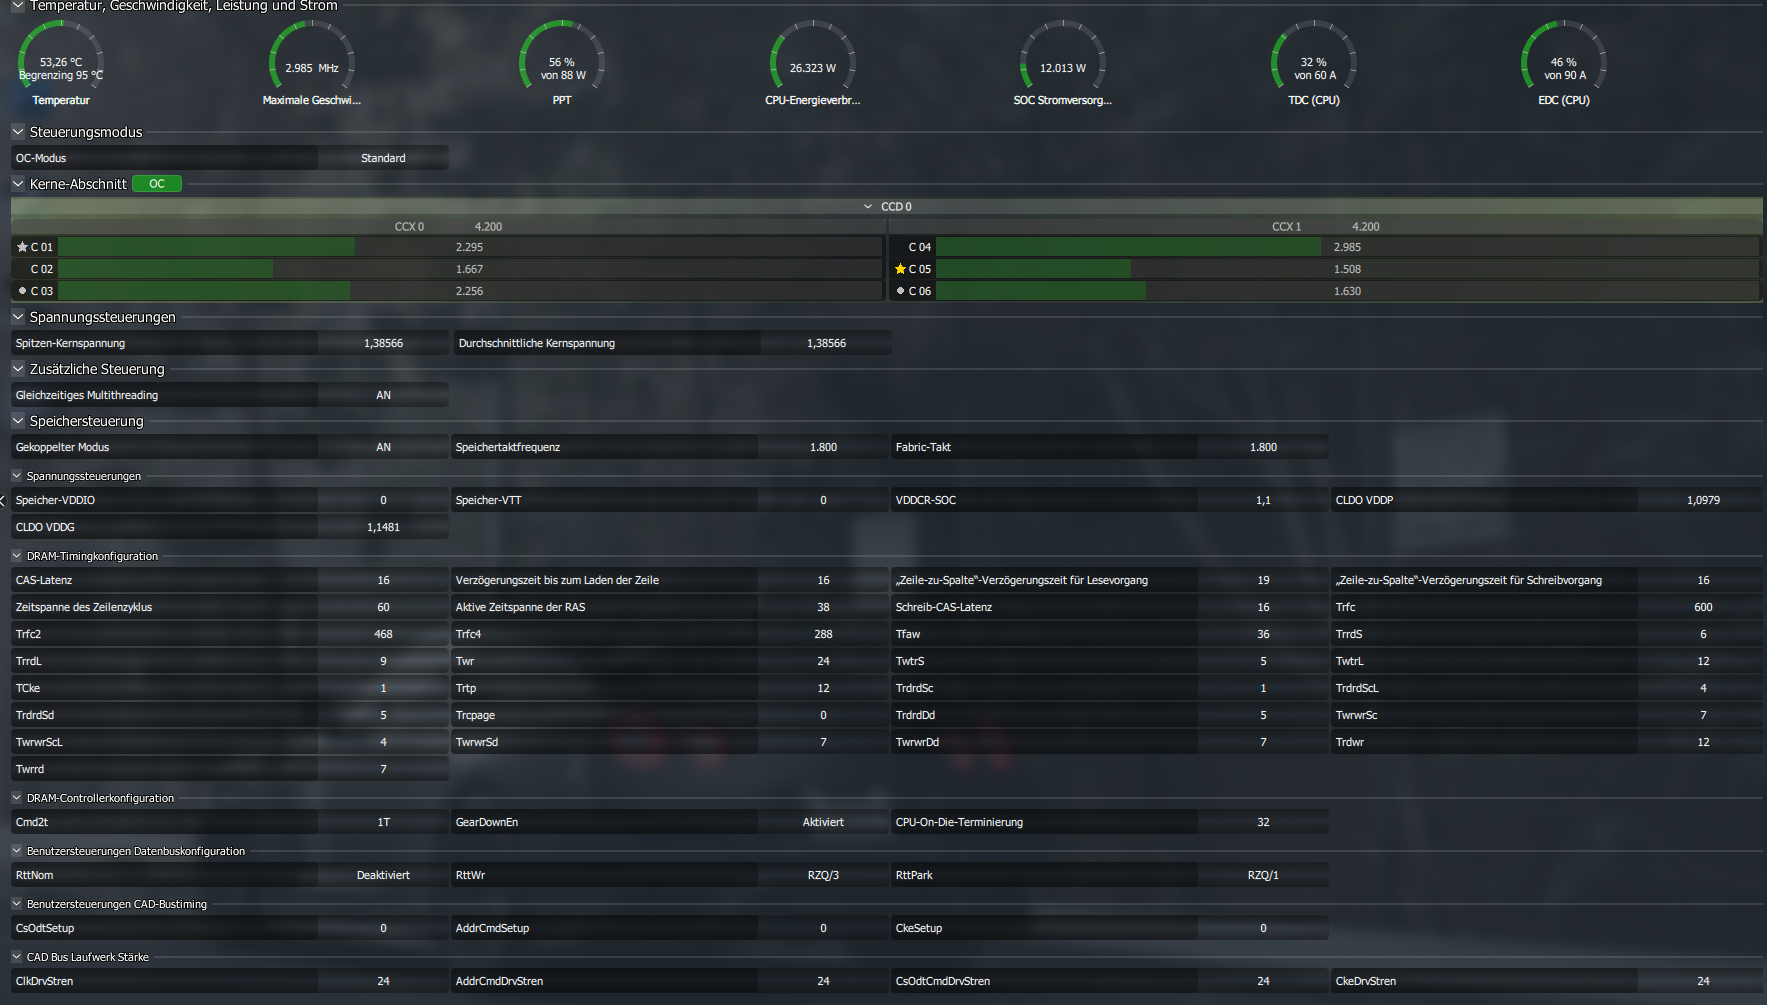Screen dimensions: 1767x1005
Task: Collapse the Speichersteuerung section
Action: 18,420
